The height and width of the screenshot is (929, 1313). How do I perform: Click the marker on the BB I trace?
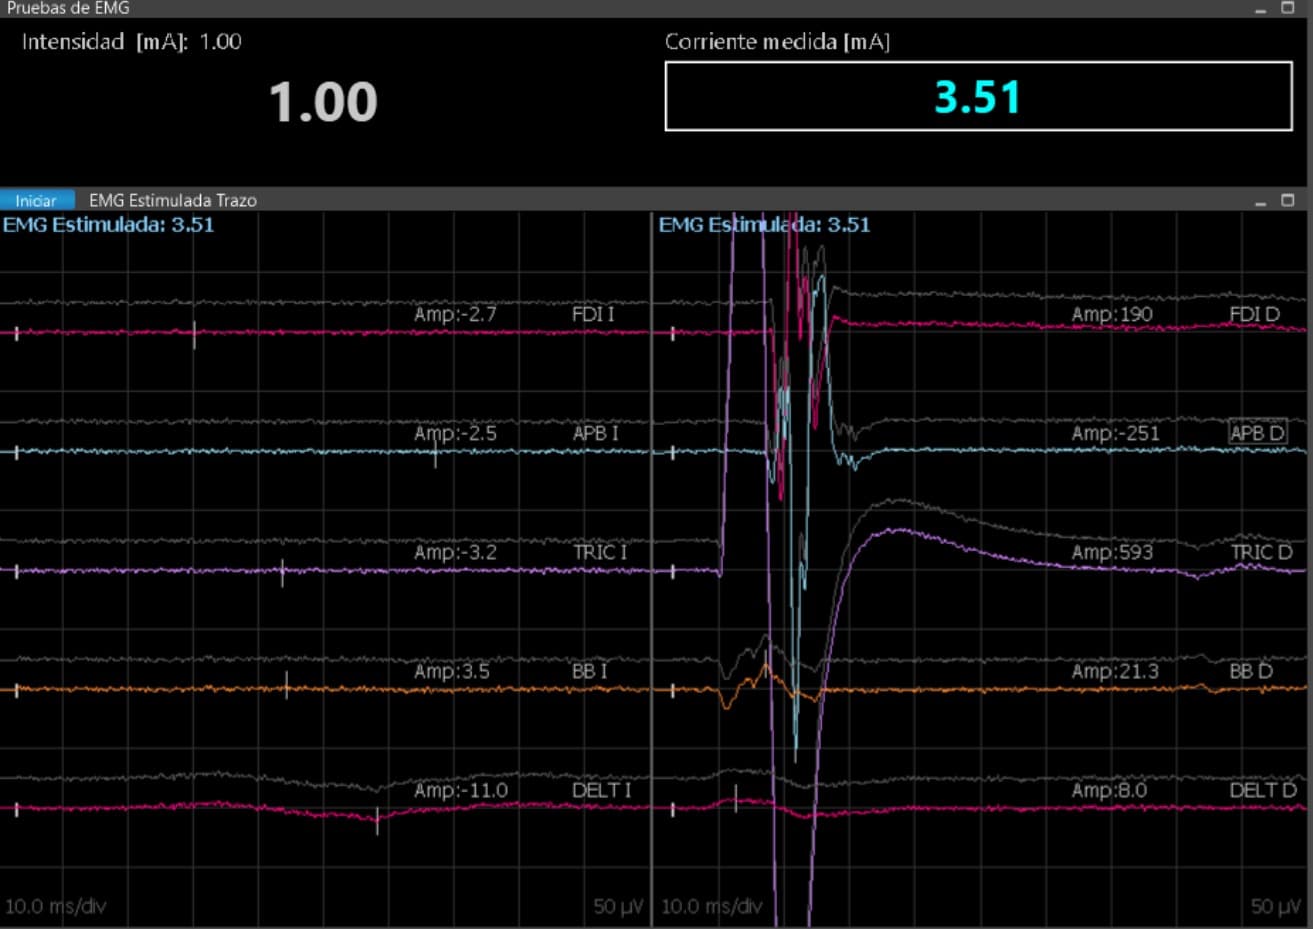coord(287,685)
